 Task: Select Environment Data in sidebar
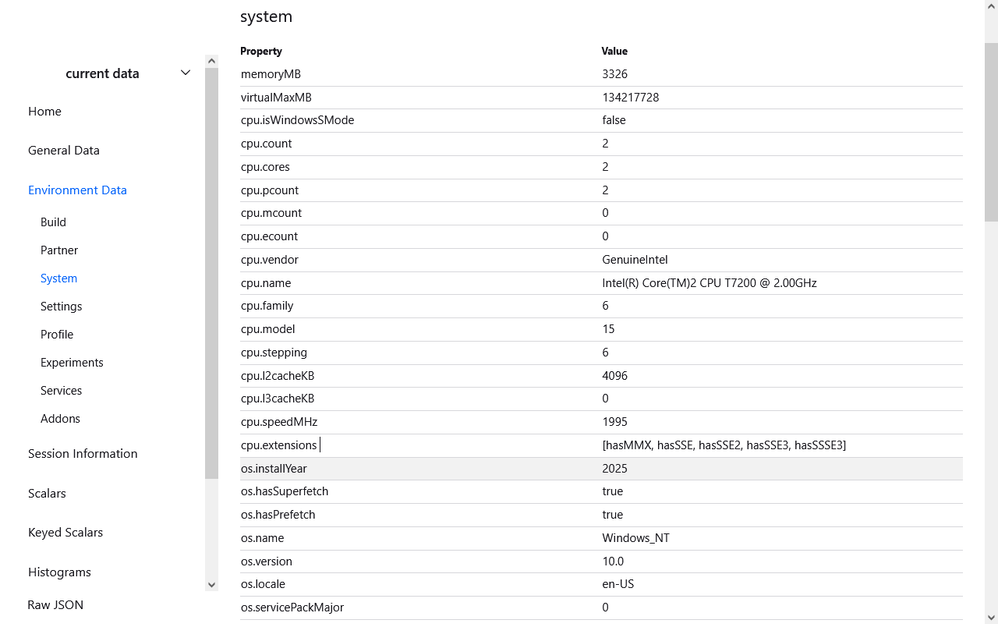77,190
